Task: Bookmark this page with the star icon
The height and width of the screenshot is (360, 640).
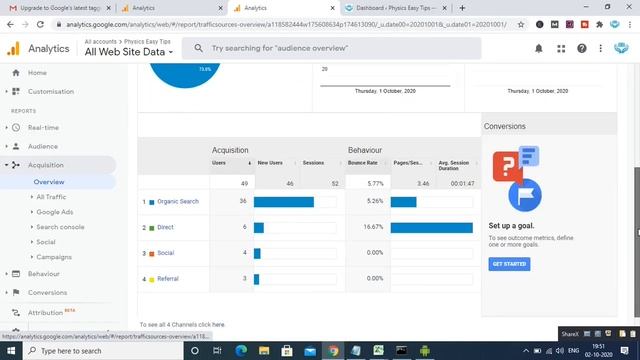Action: 521,24
